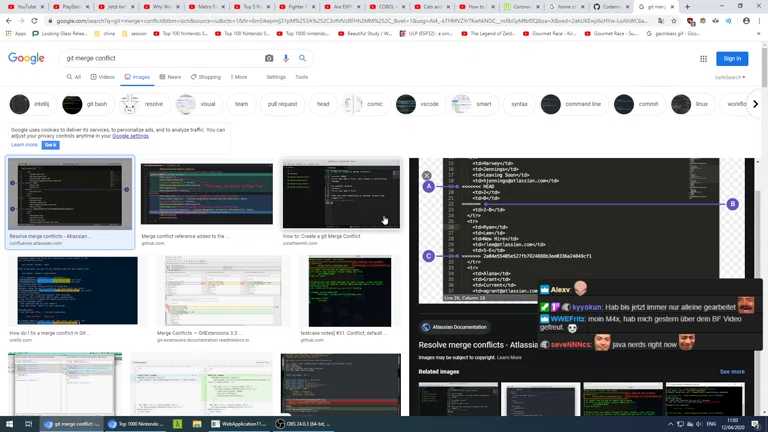Open a new browser tab

[x=687, y=7]
